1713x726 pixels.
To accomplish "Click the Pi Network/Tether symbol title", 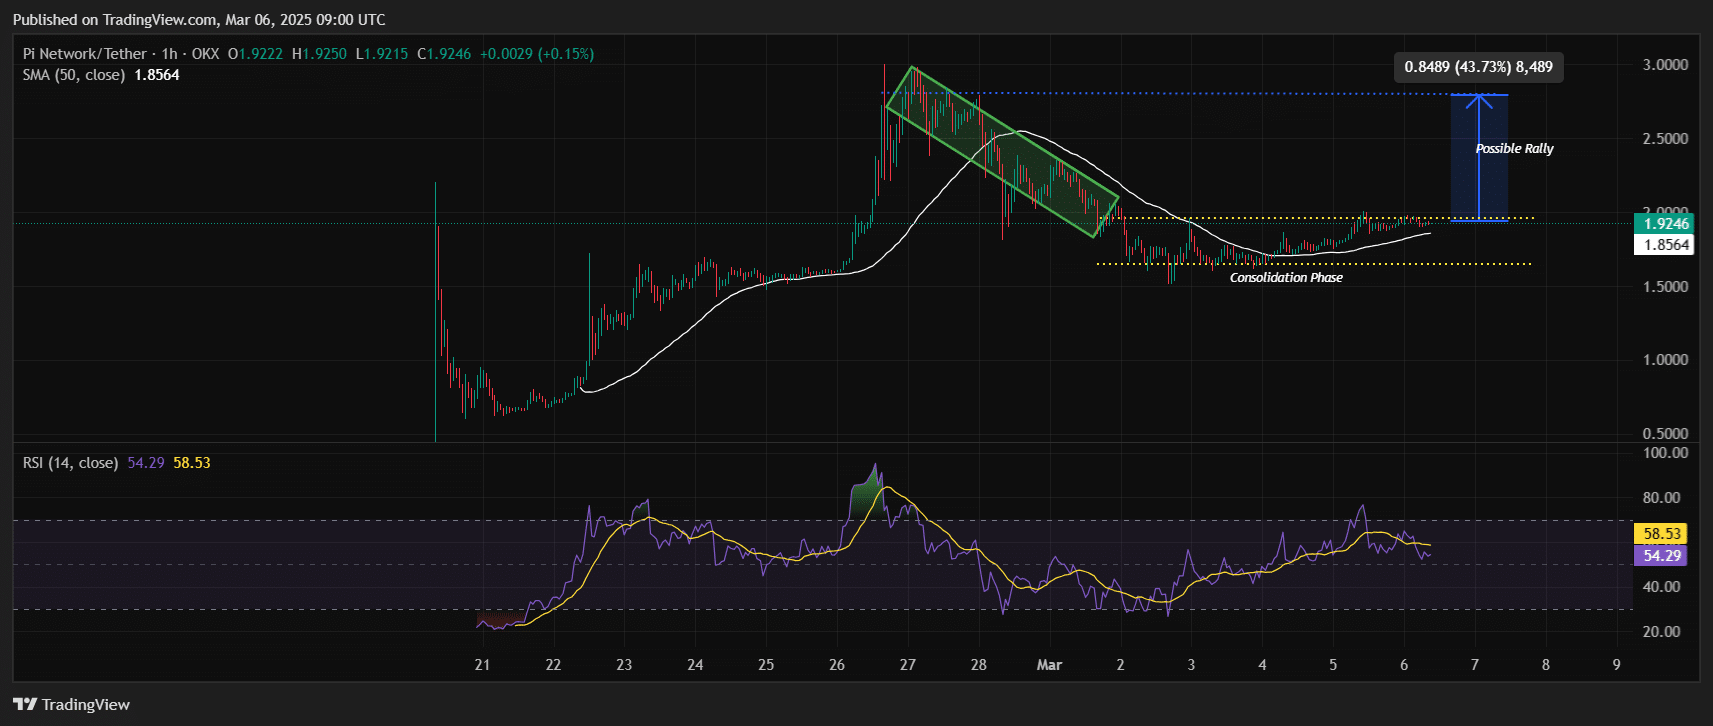I will (85, 54).
